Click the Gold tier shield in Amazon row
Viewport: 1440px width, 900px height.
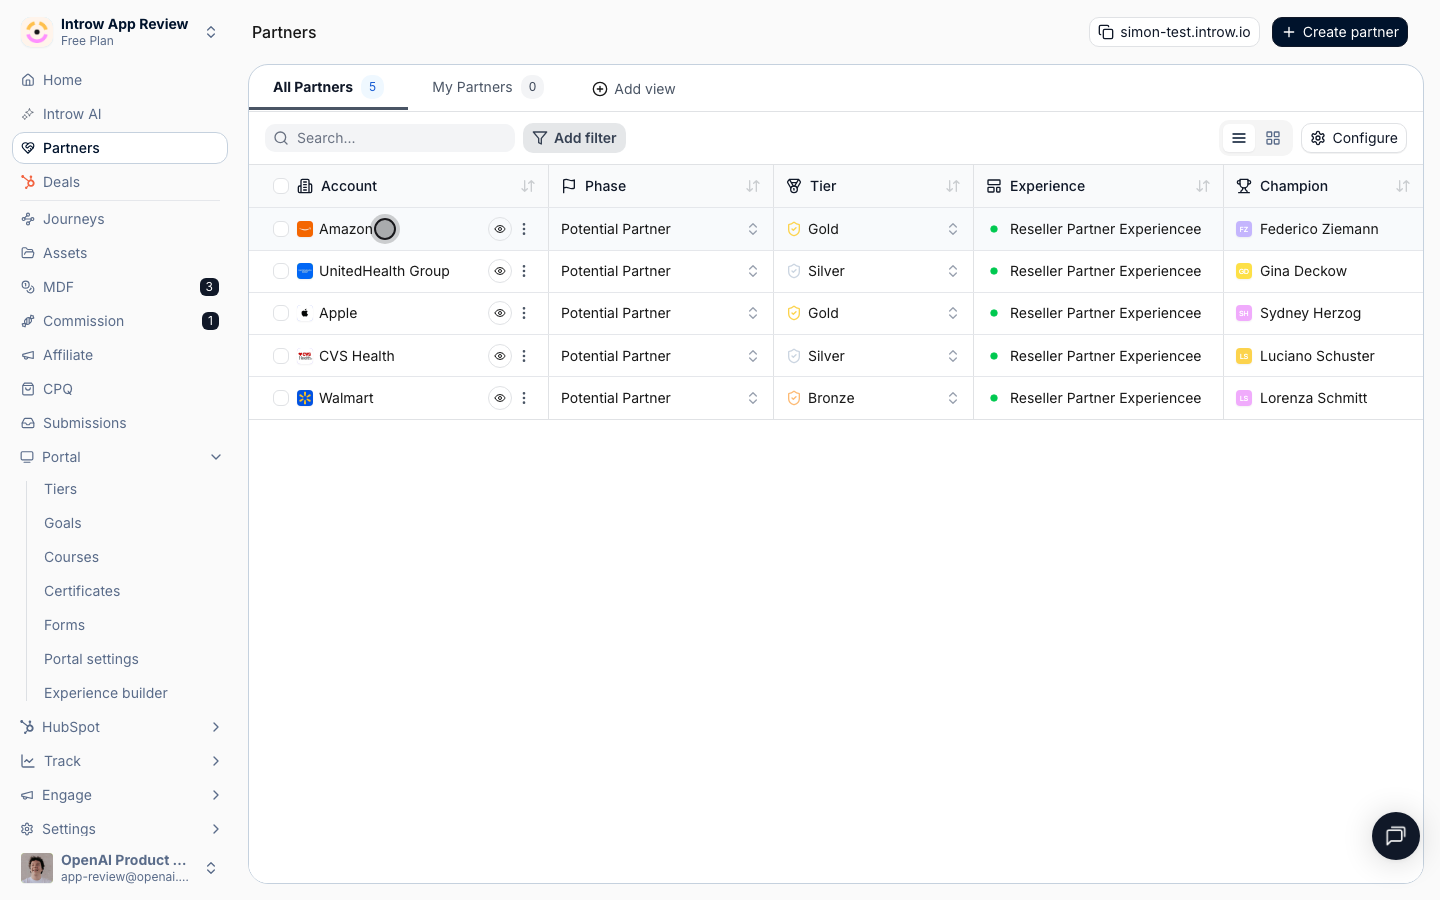click(794, 229)
